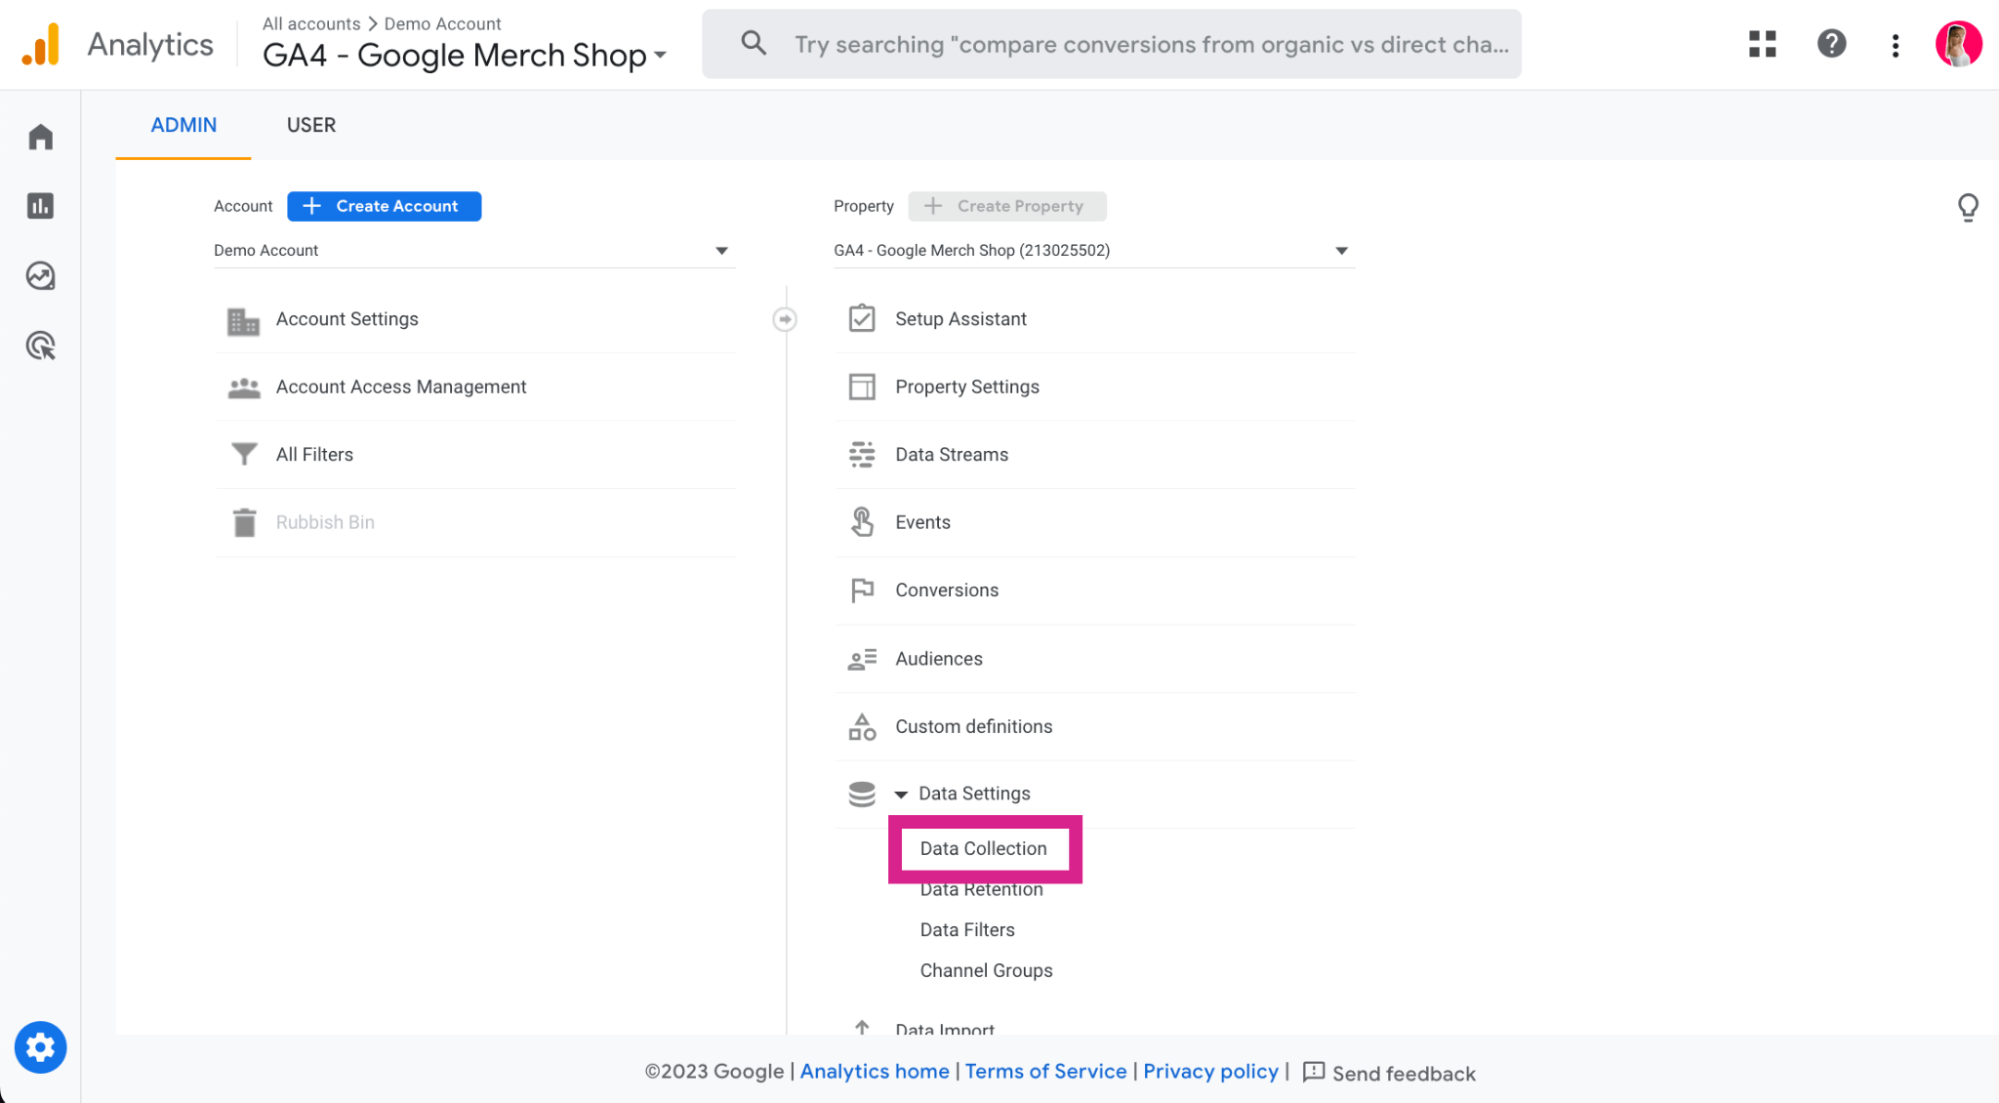Switch to the USER tab
Screen dimensions: 1999x1103
coord(311,125)
